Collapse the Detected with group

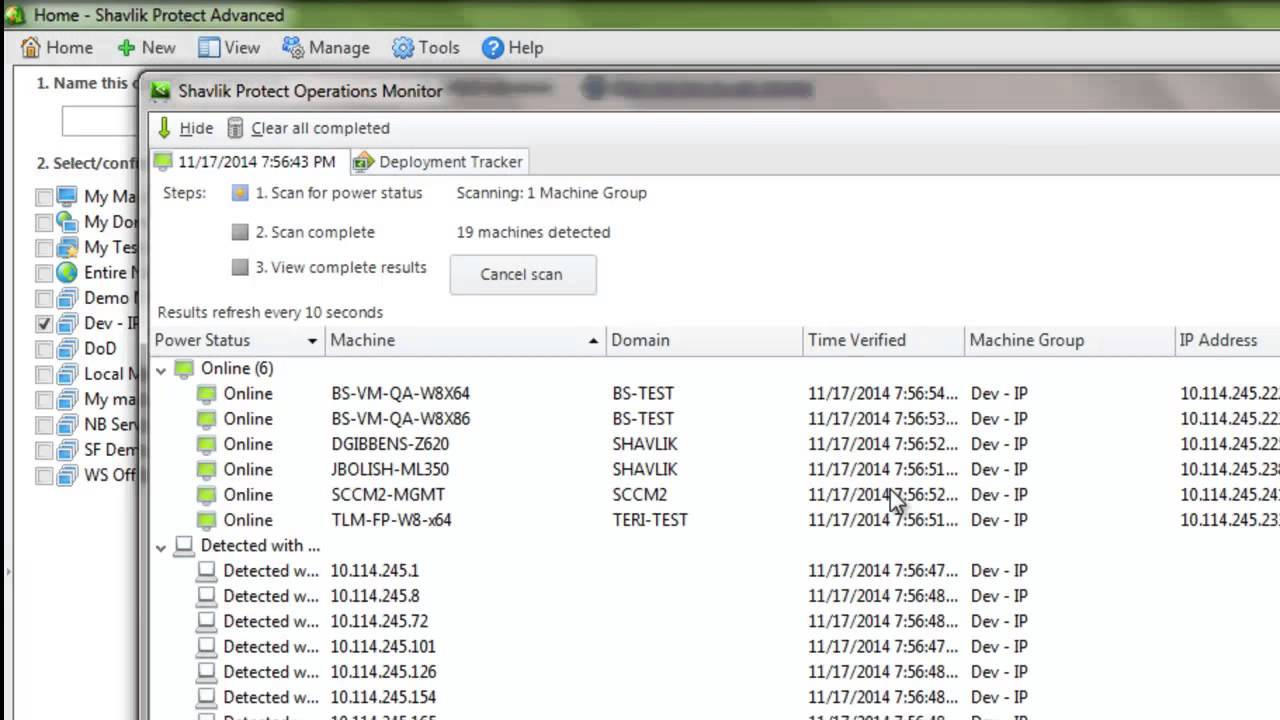[x=161, y=547]
